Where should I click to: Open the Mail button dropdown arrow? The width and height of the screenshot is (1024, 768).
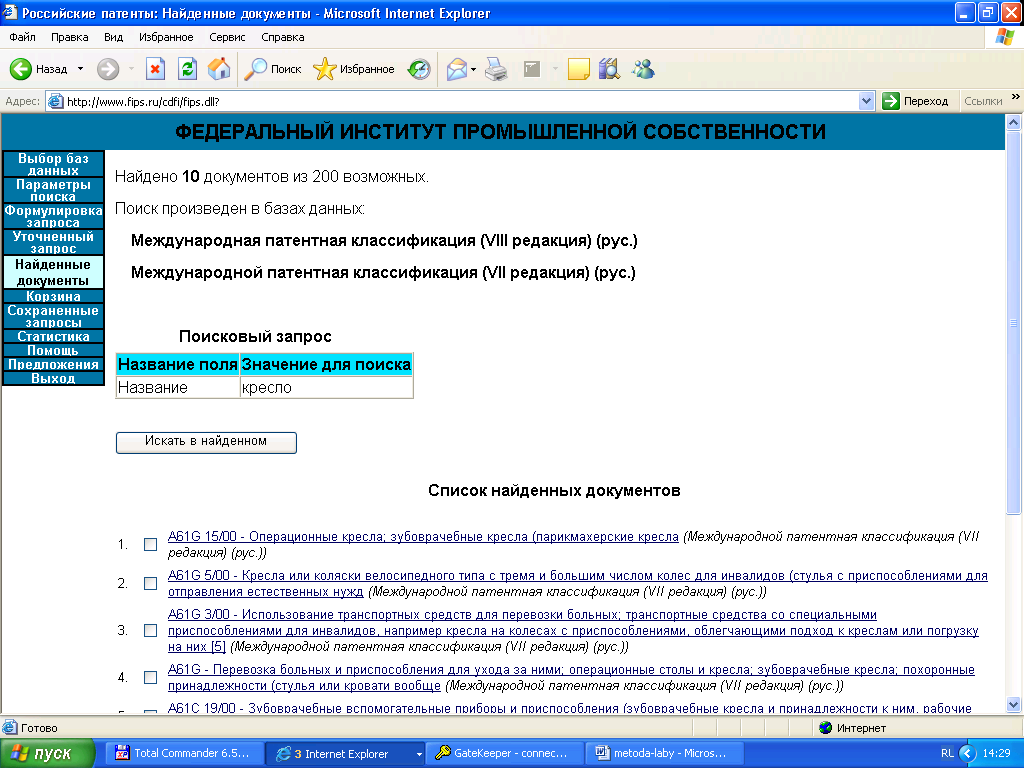pyautogui.click(x=473, y=69)
